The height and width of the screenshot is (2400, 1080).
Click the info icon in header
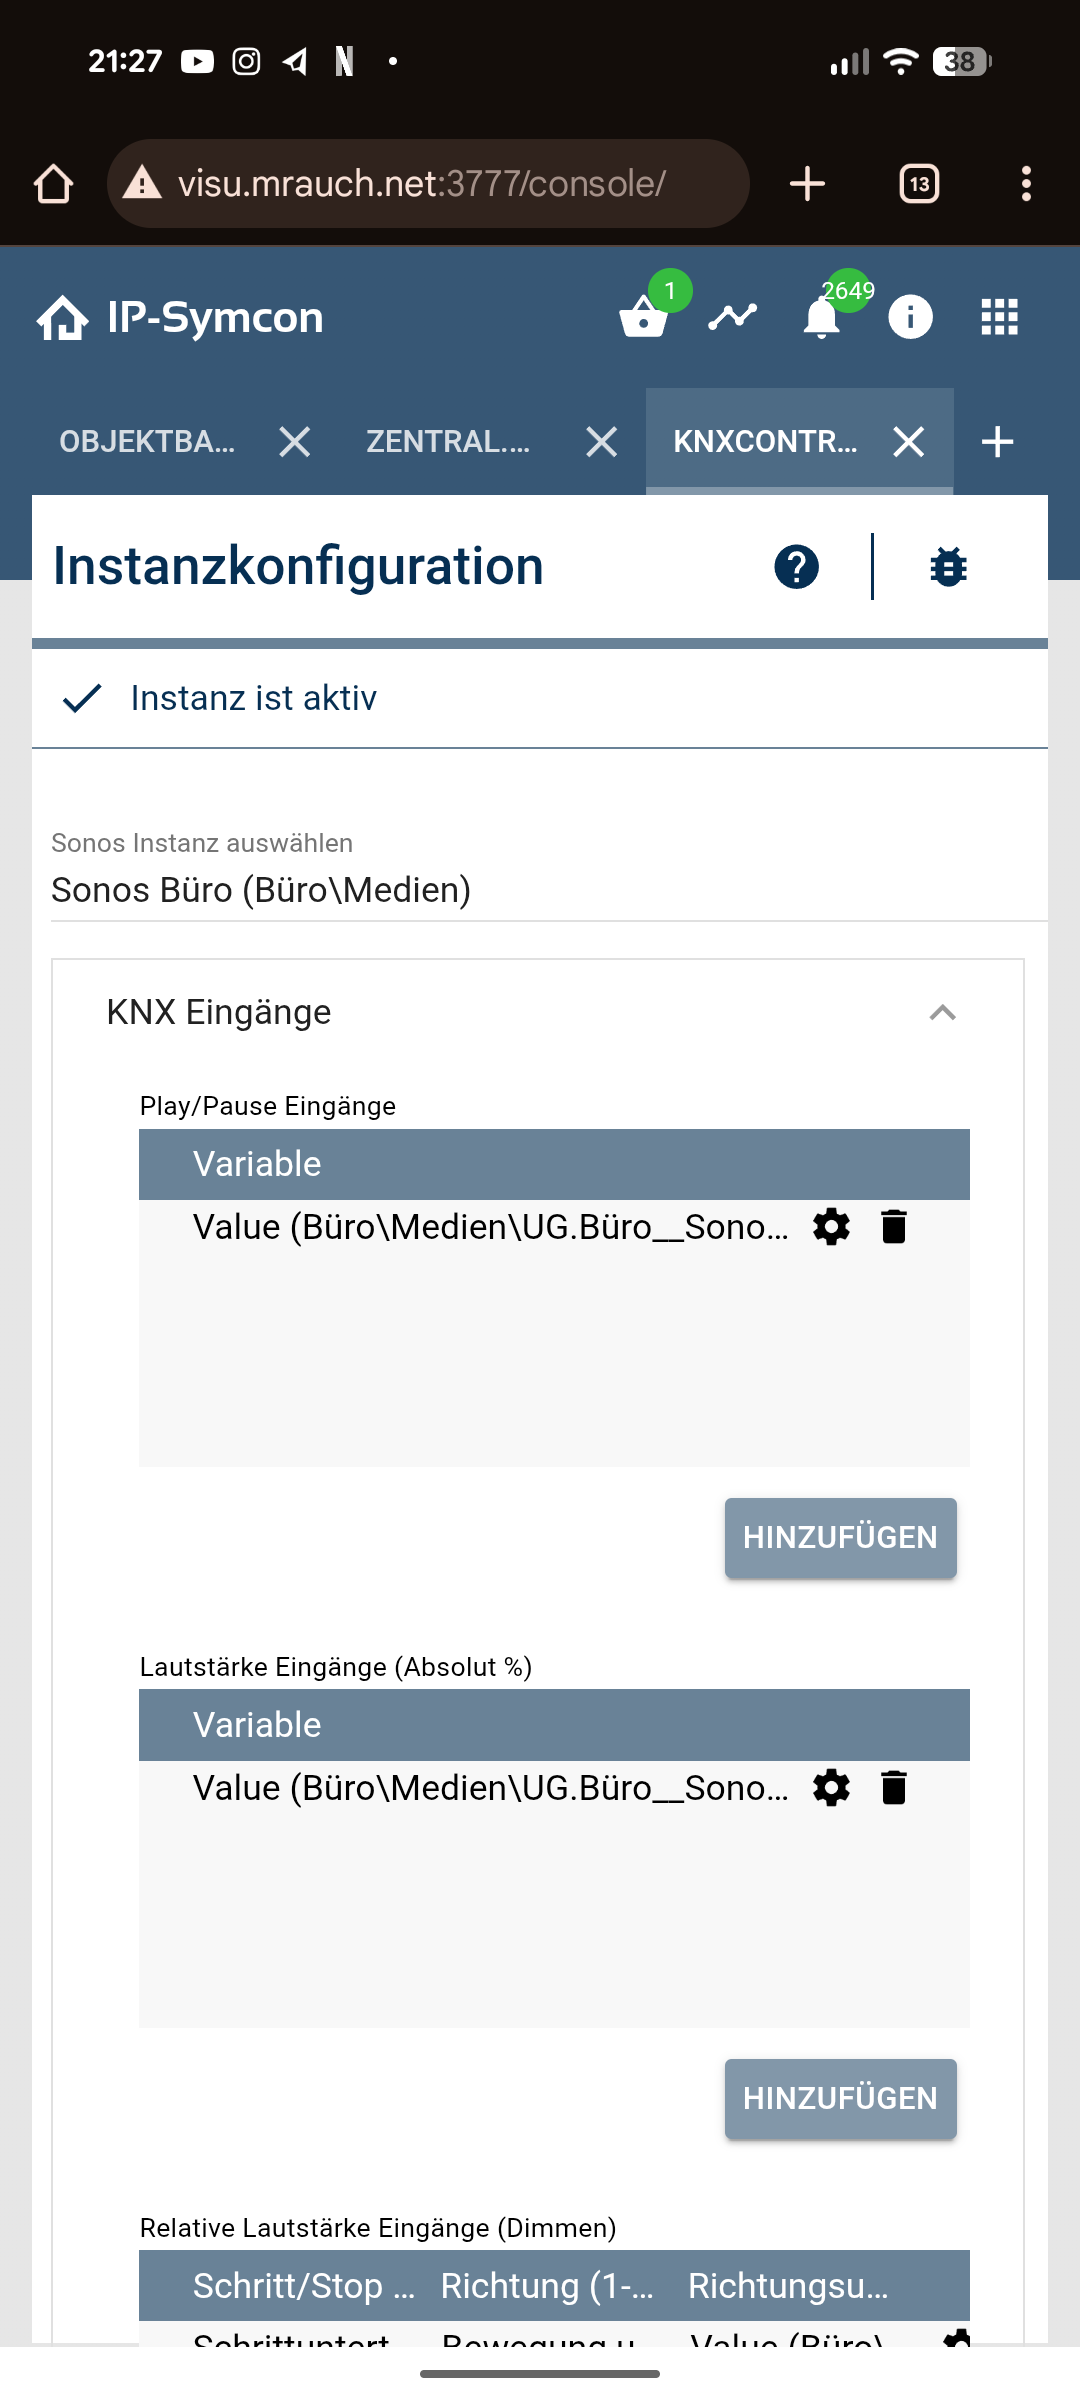pos(910,318)
